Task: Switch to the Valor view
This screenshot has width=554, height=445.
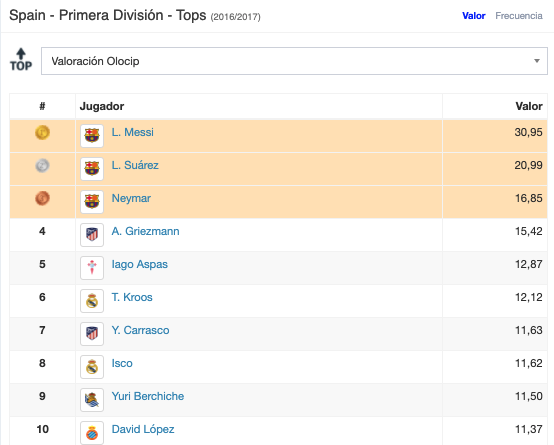Action: click(x=474, y=16)
